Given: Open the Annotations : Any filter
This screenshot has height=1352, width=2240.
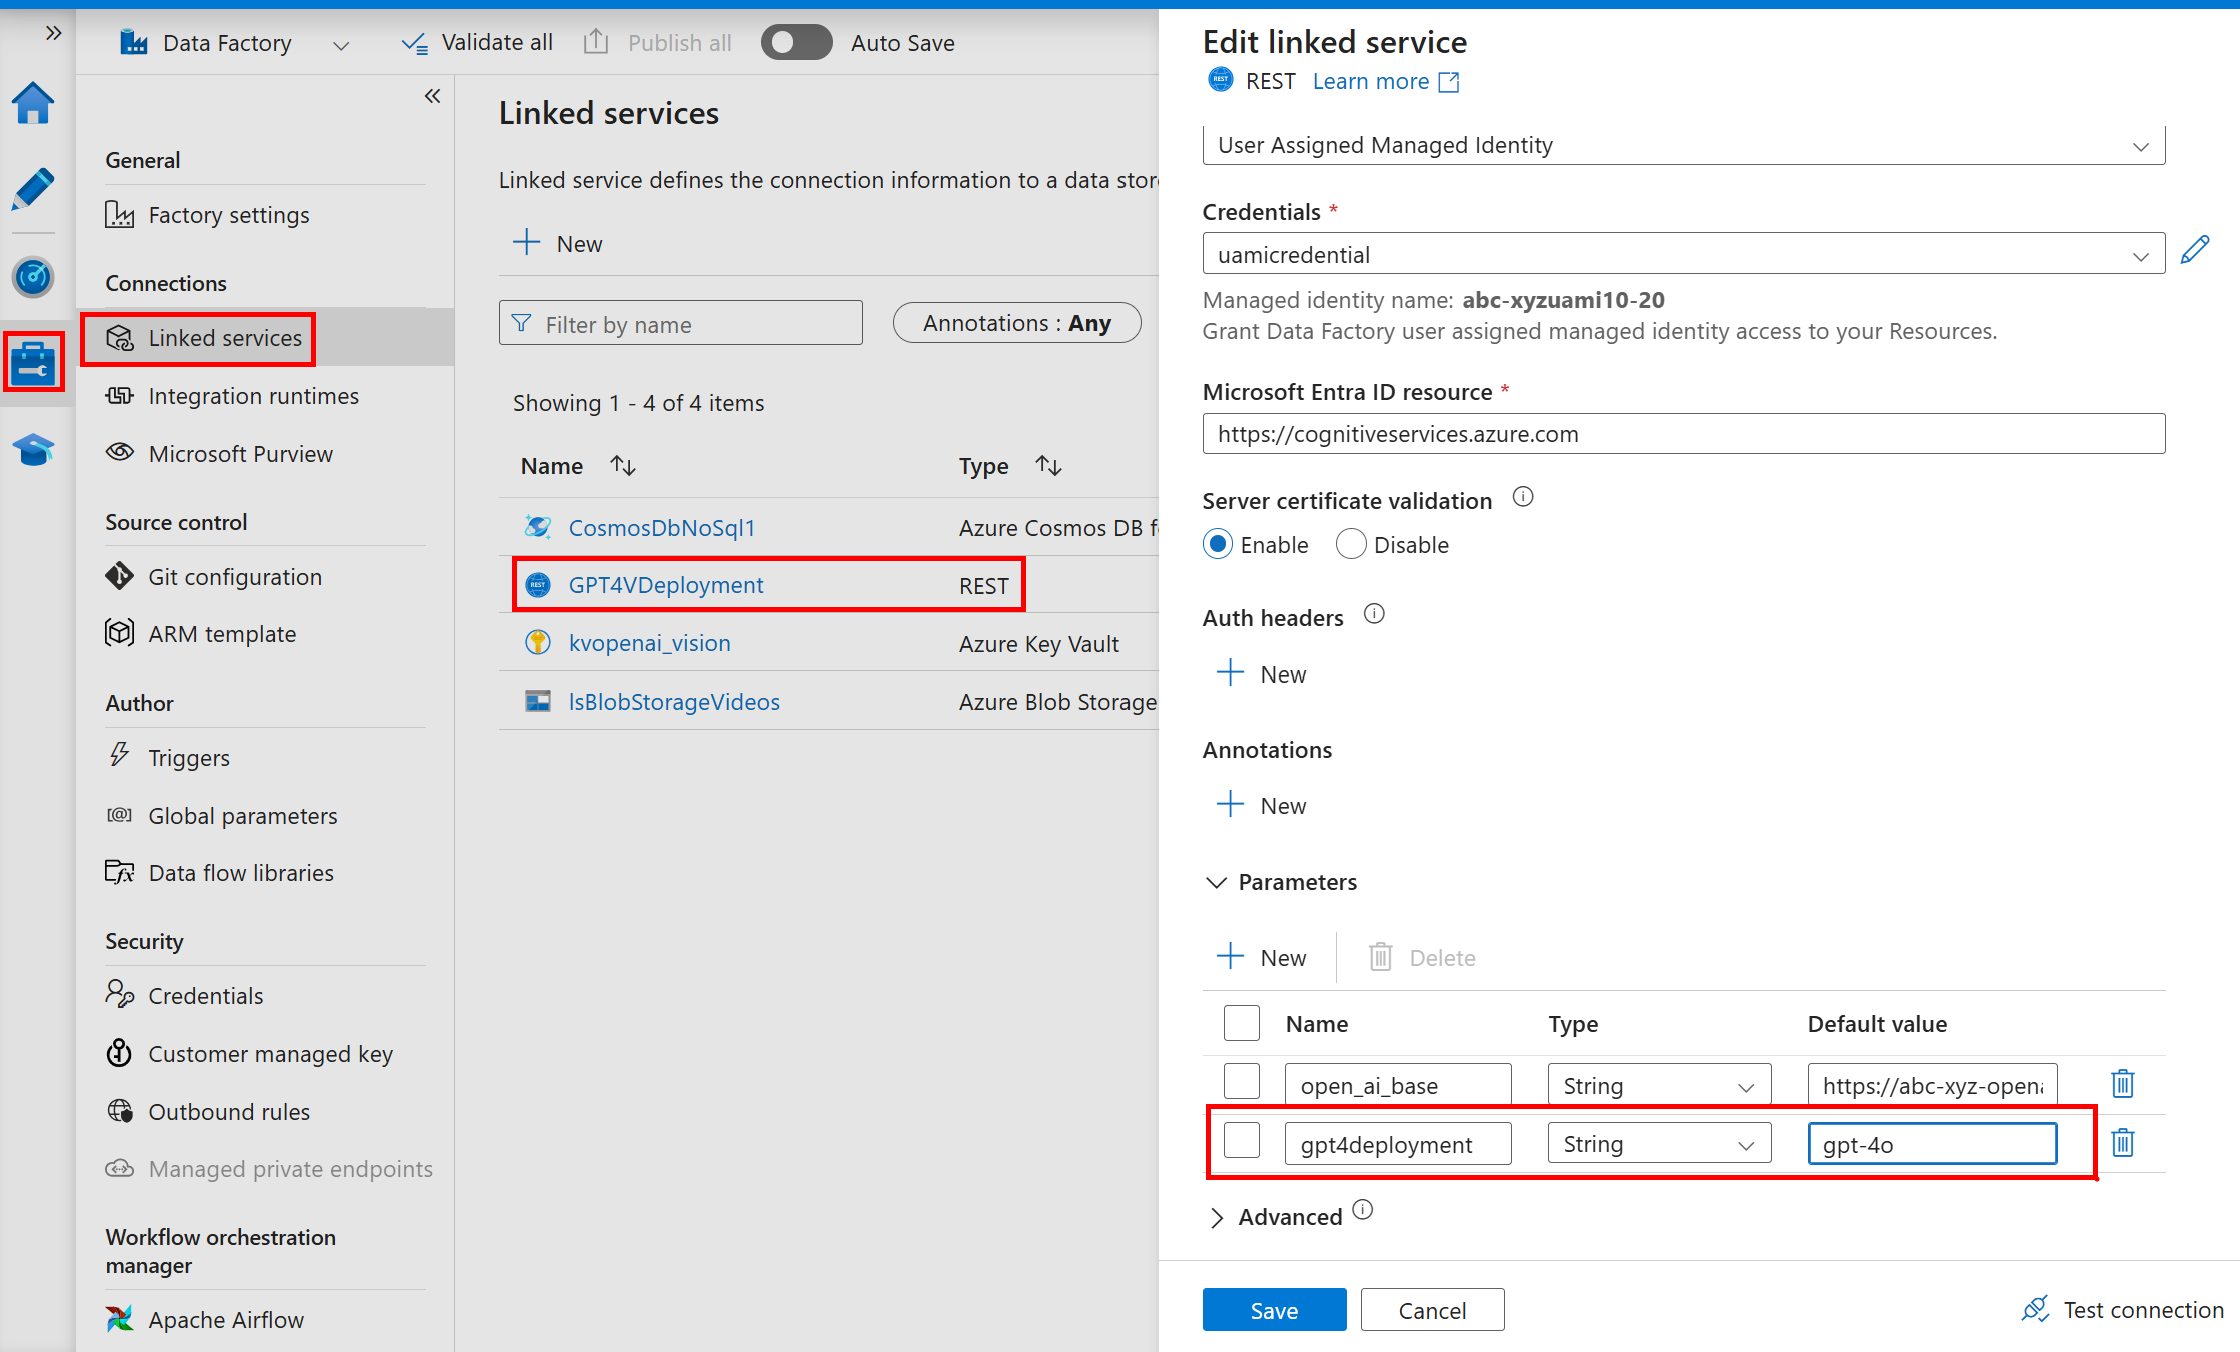Looking at the screenshot, I should point(1016,323).
